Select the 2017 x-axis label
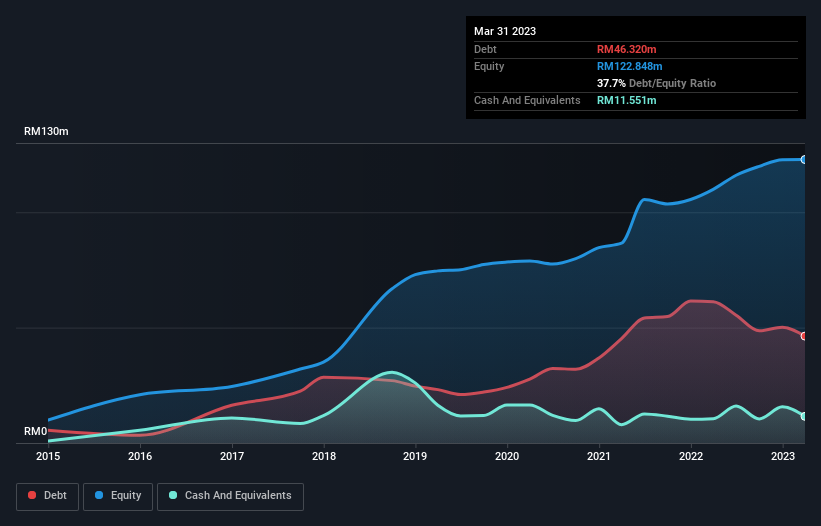821x526 pixels. (x=231, y=456)
